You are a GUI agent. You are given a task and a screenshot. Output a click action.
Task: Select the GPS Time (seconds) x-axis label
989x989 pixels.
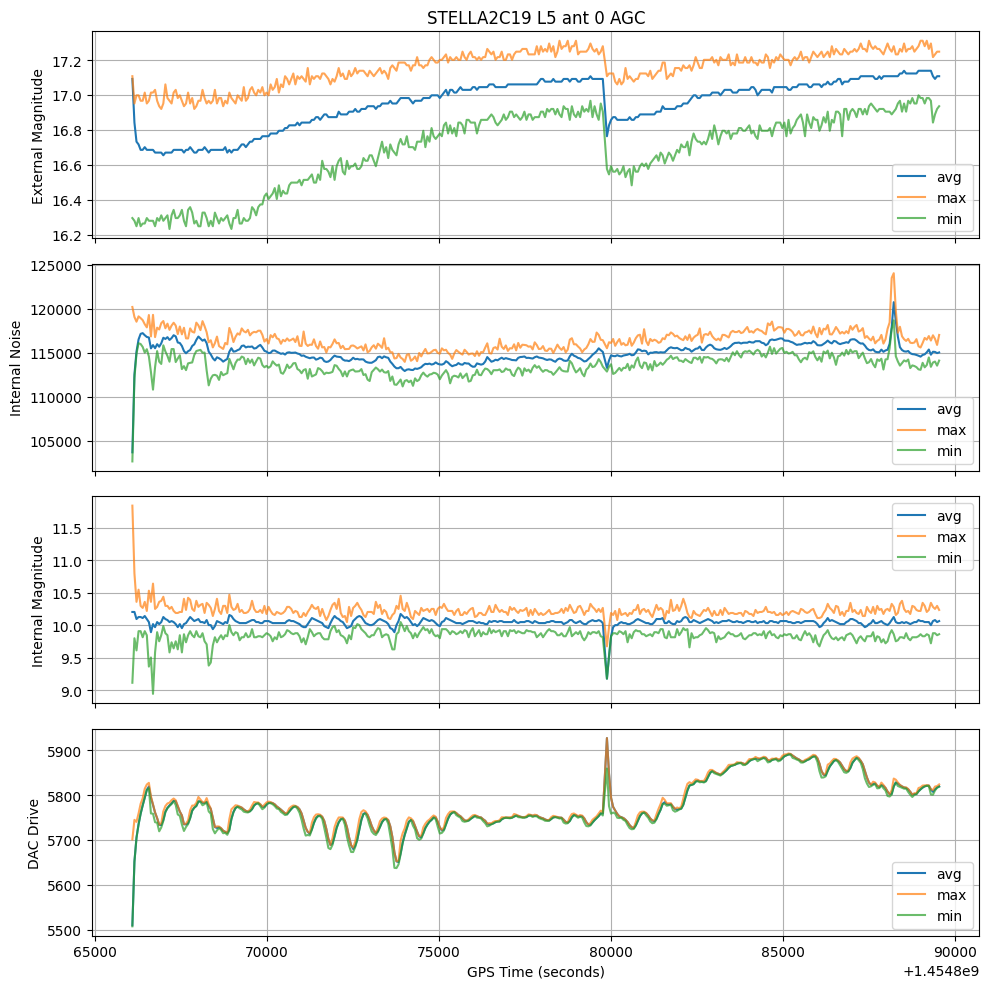pyautogui.click(x=535, y=971)
